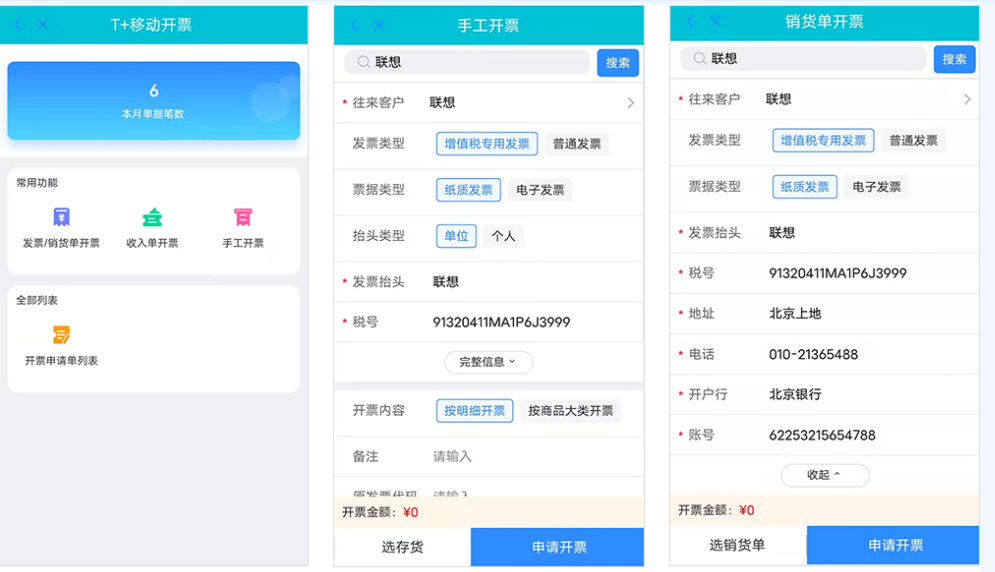Open 手工开票 pink icon

(x=242, y=218)
